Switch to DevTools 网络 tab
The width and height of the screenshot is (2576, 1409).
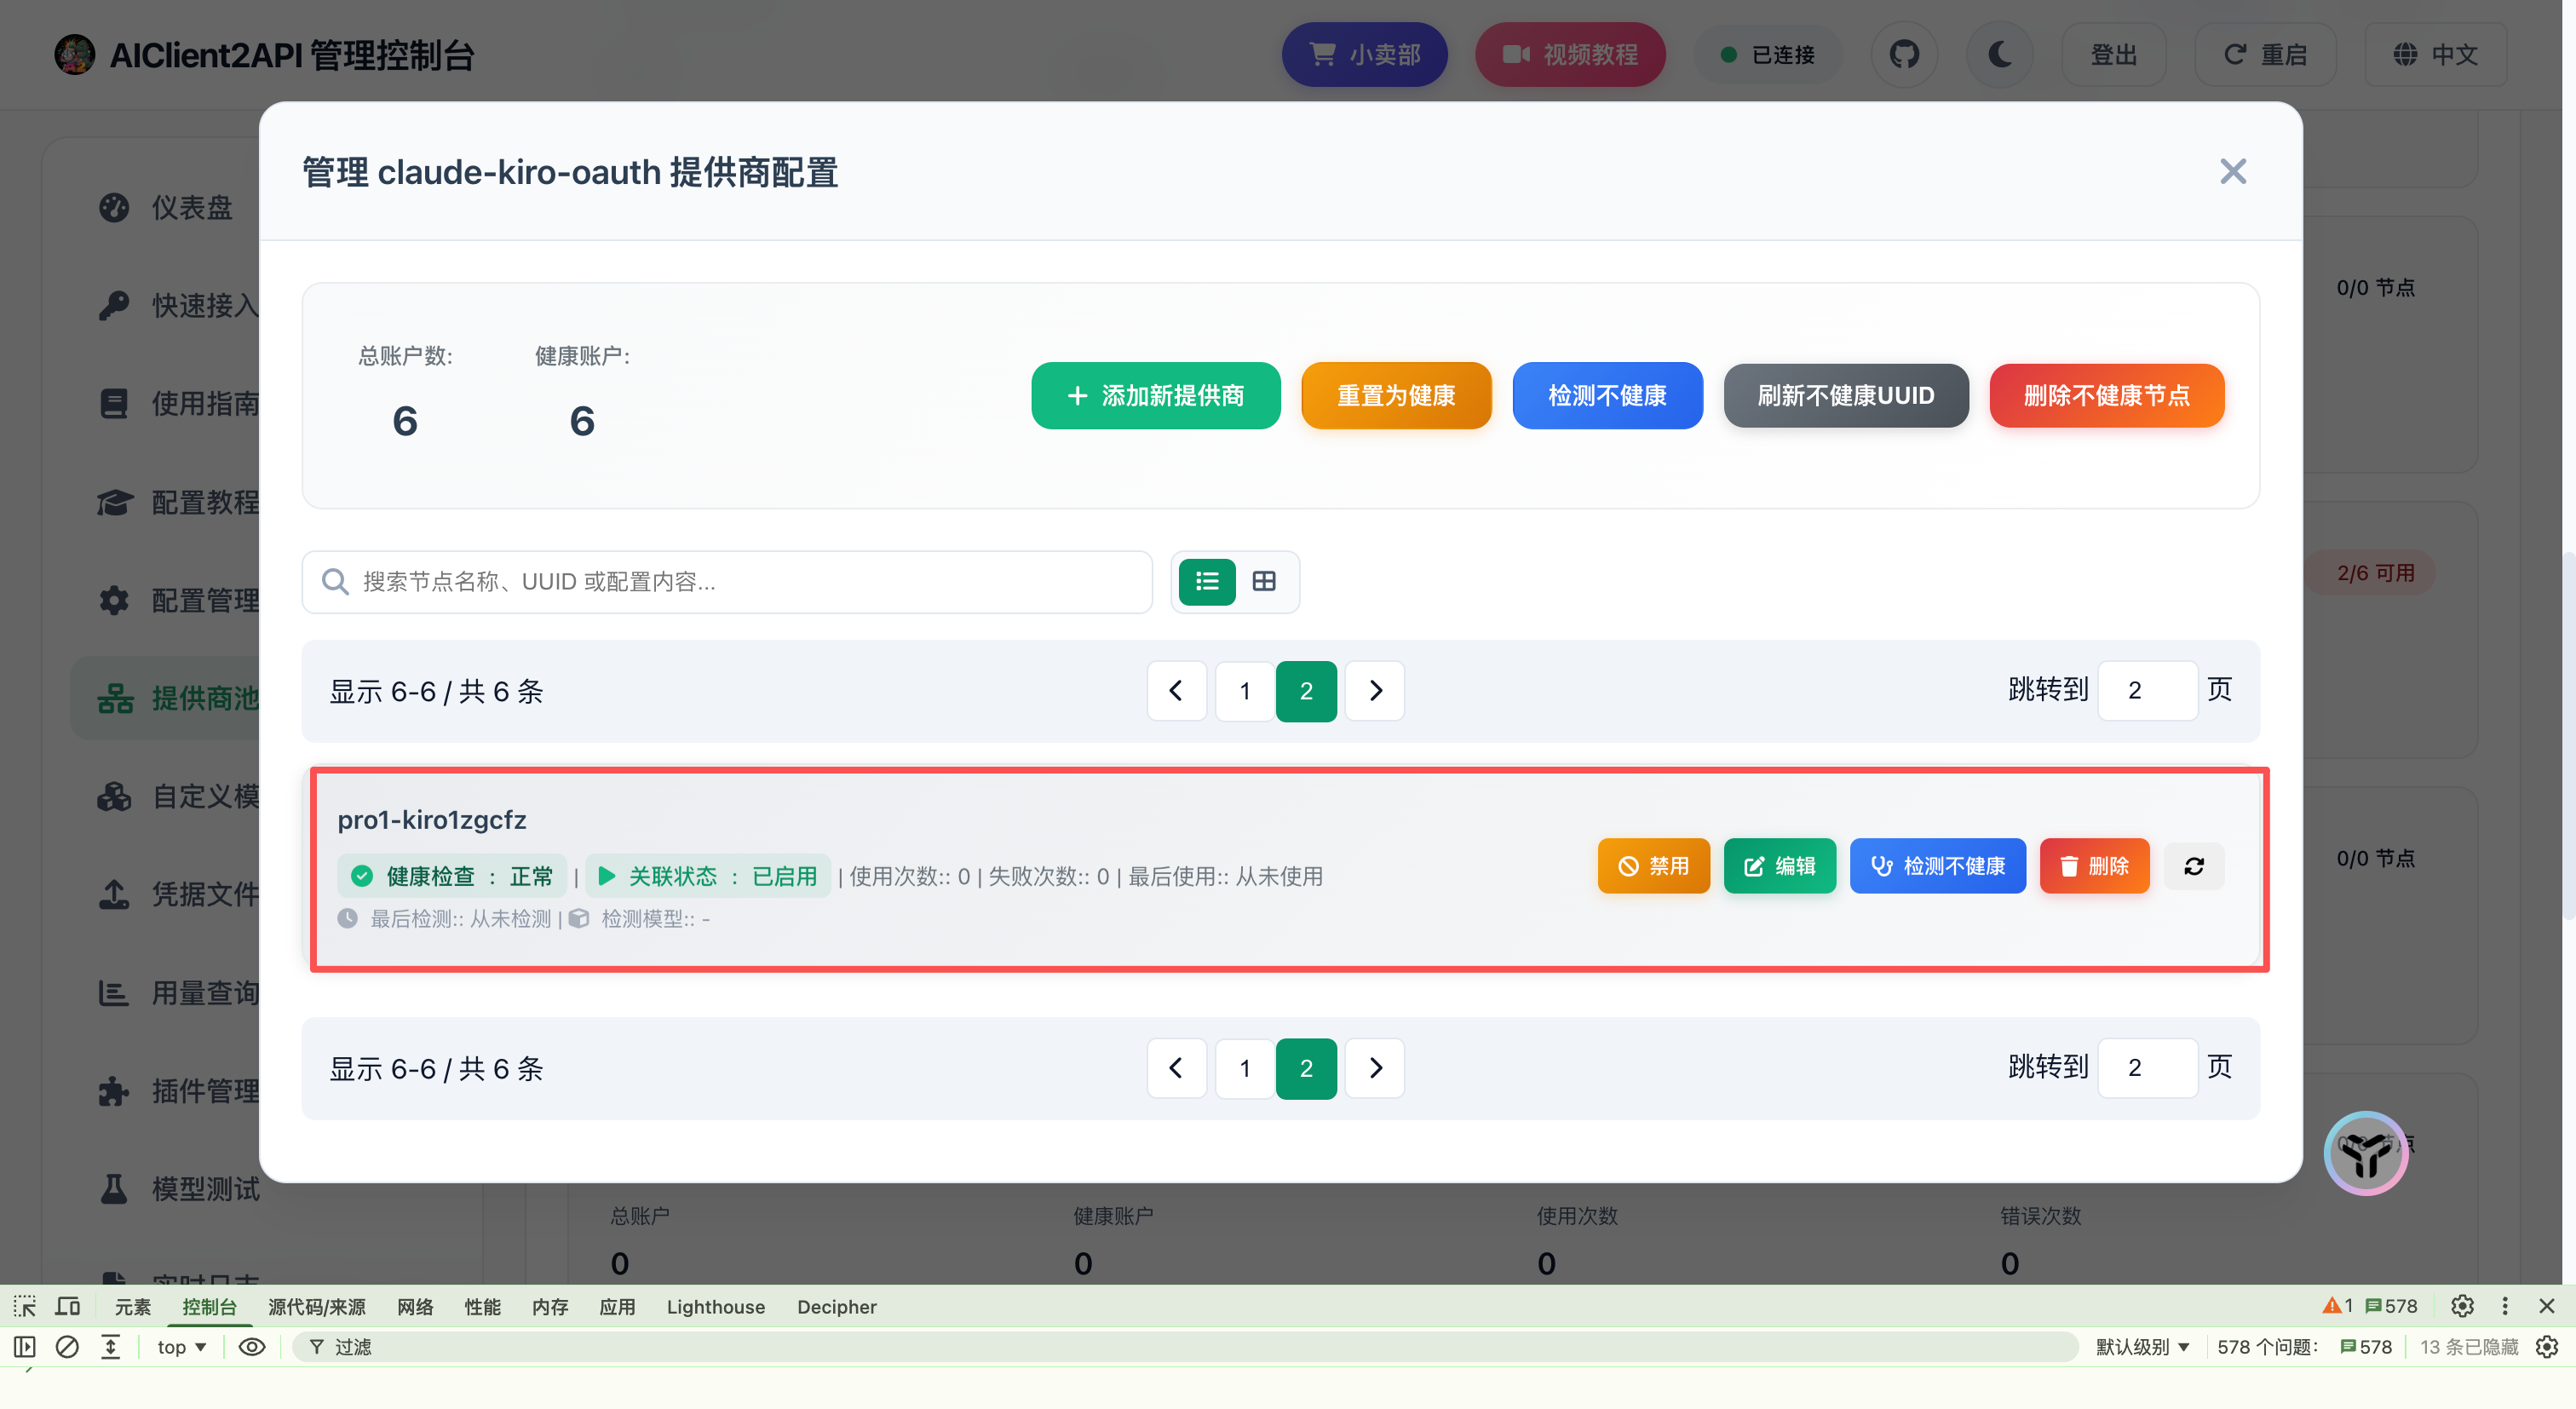tap(415, 1307)
